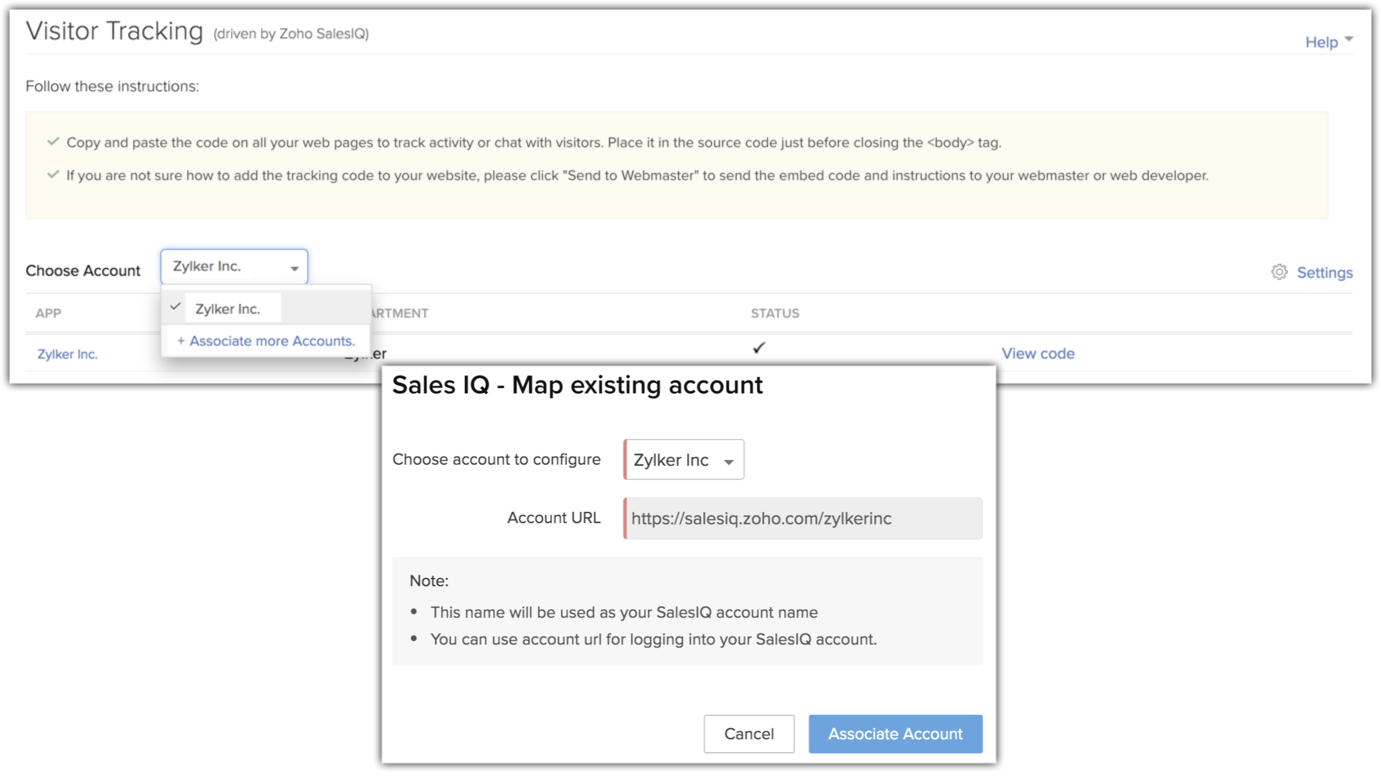
Task: Click the Visitor Tracking page title
Action: coord(115,32)
